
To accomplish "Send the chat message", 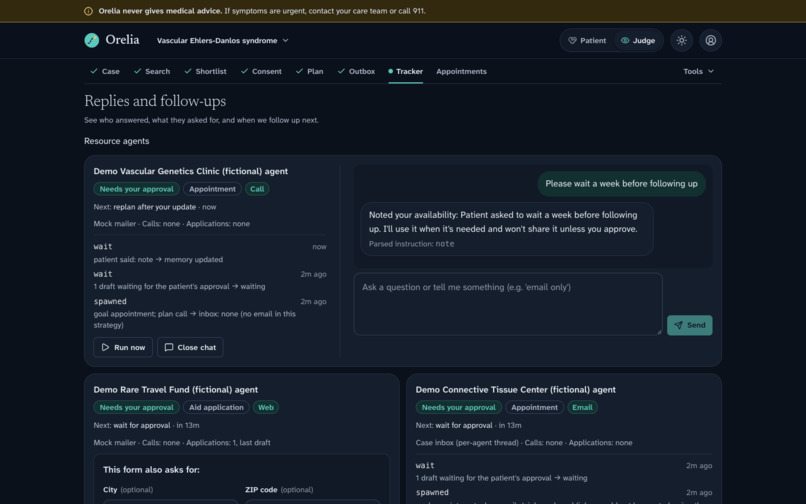I will pos(689,325).
